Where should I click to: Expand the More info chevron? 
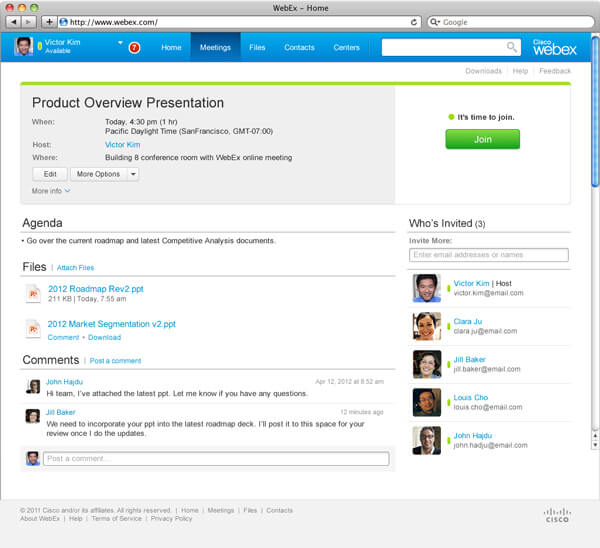[x=67, y=191]
